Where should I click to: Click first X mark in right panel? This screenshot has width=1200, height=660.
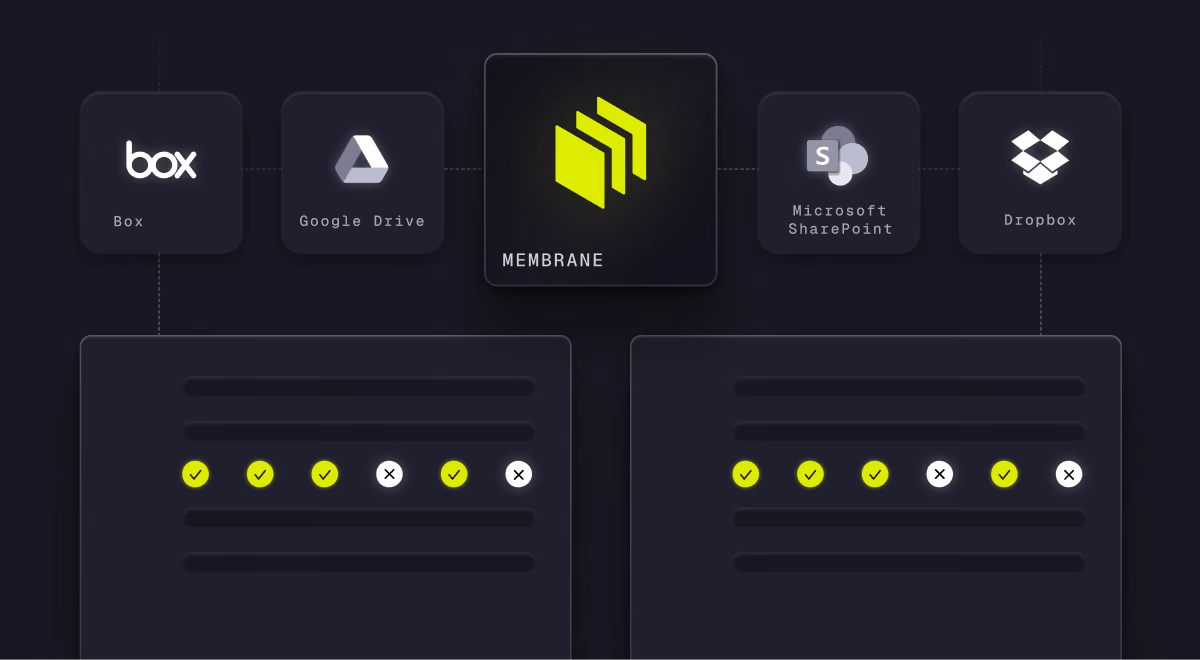click(x=939, y=474)
